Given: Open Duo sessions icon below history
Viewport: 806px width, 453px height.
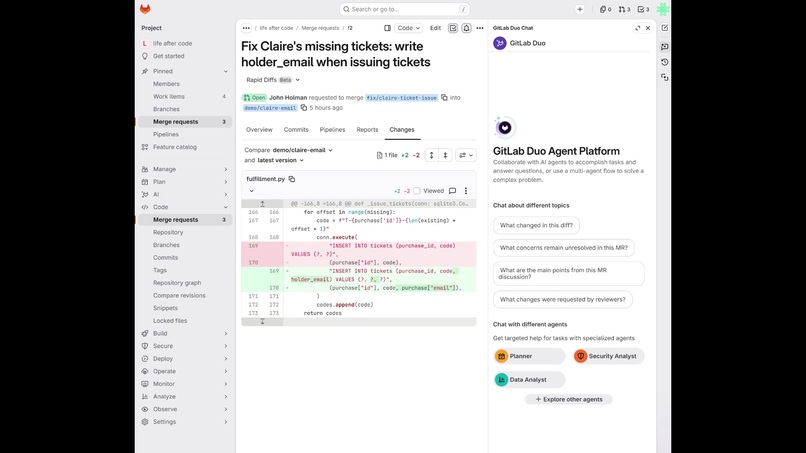Looking at the screenshot, I should (x=665, y=77).
